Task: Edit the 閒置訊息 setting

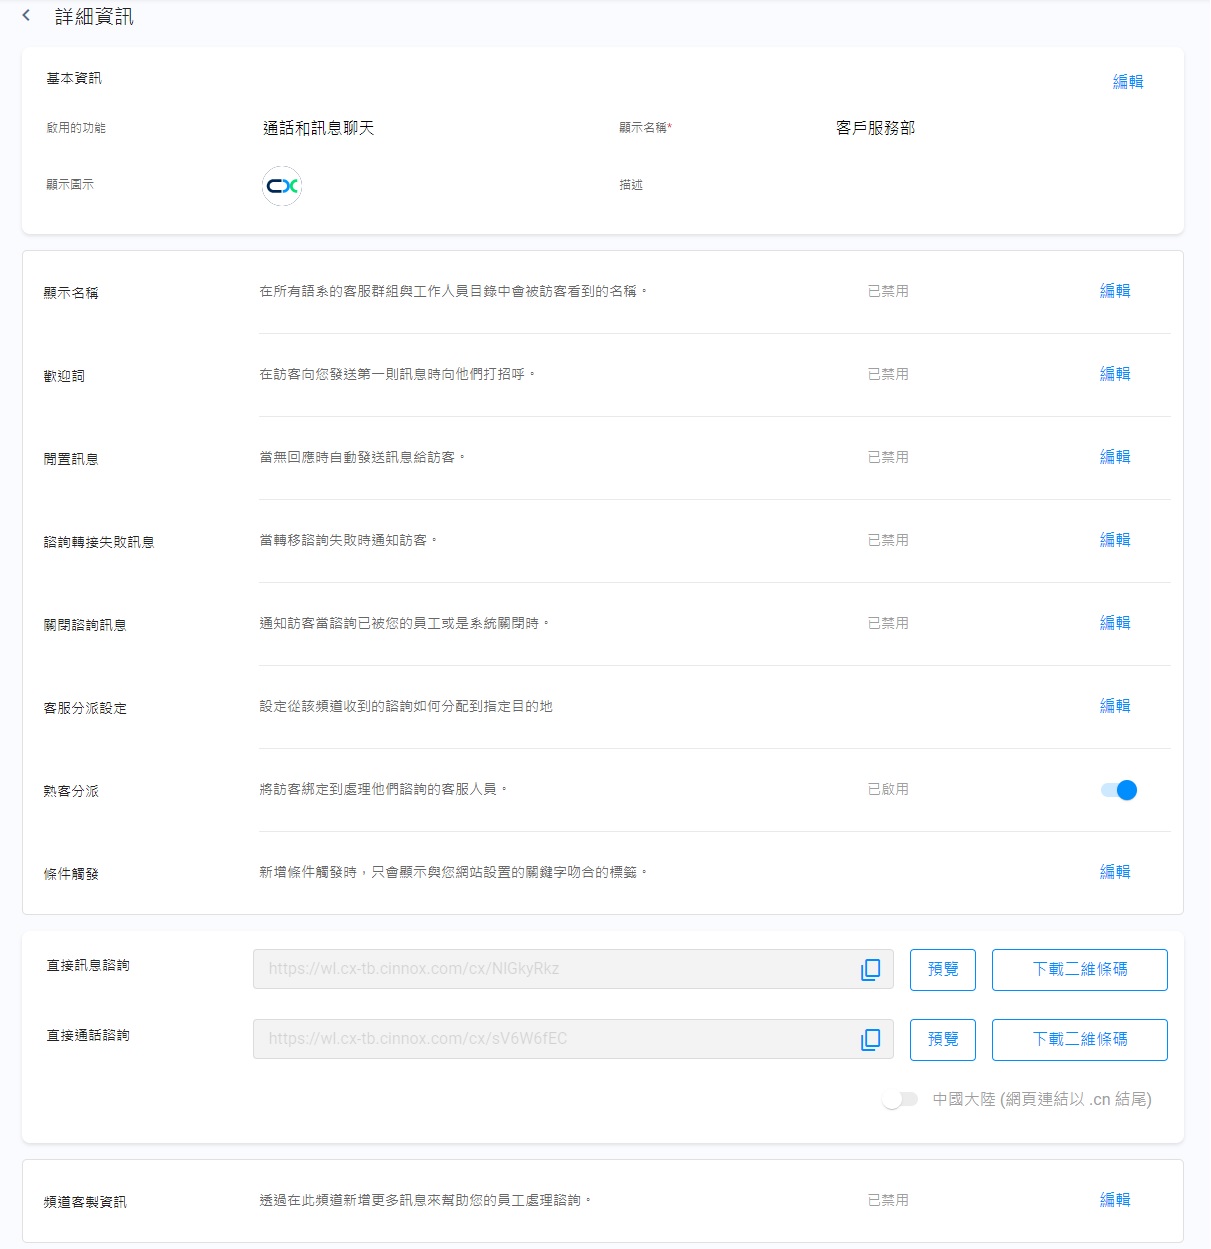Action: tap(1115, 457)
